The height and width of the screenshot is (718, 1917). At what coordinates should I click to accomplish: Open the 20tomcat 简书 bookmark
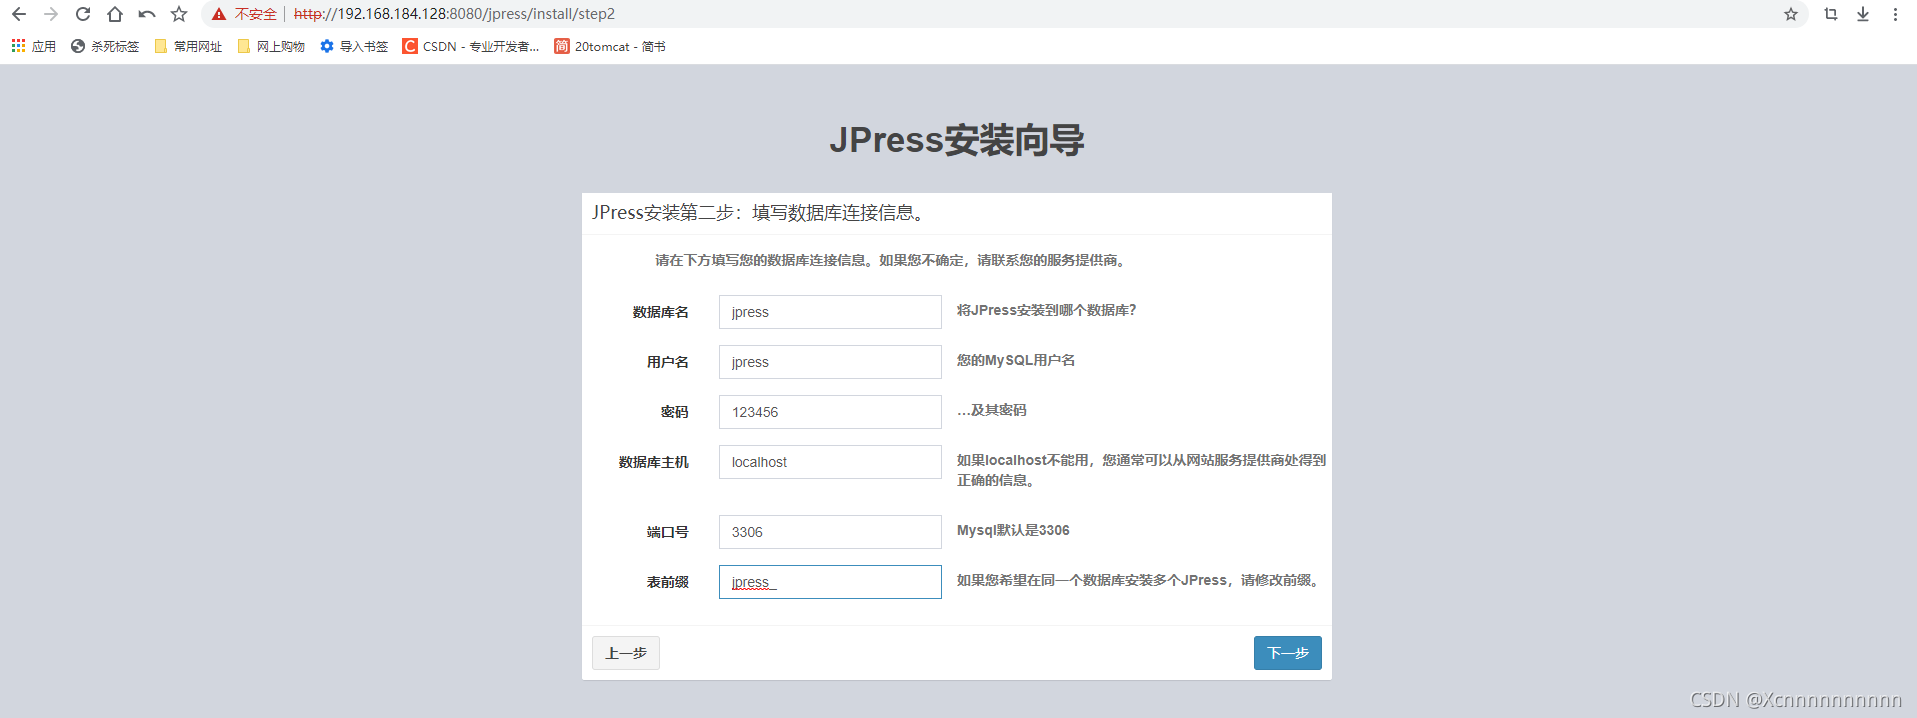tap(610, 46)
